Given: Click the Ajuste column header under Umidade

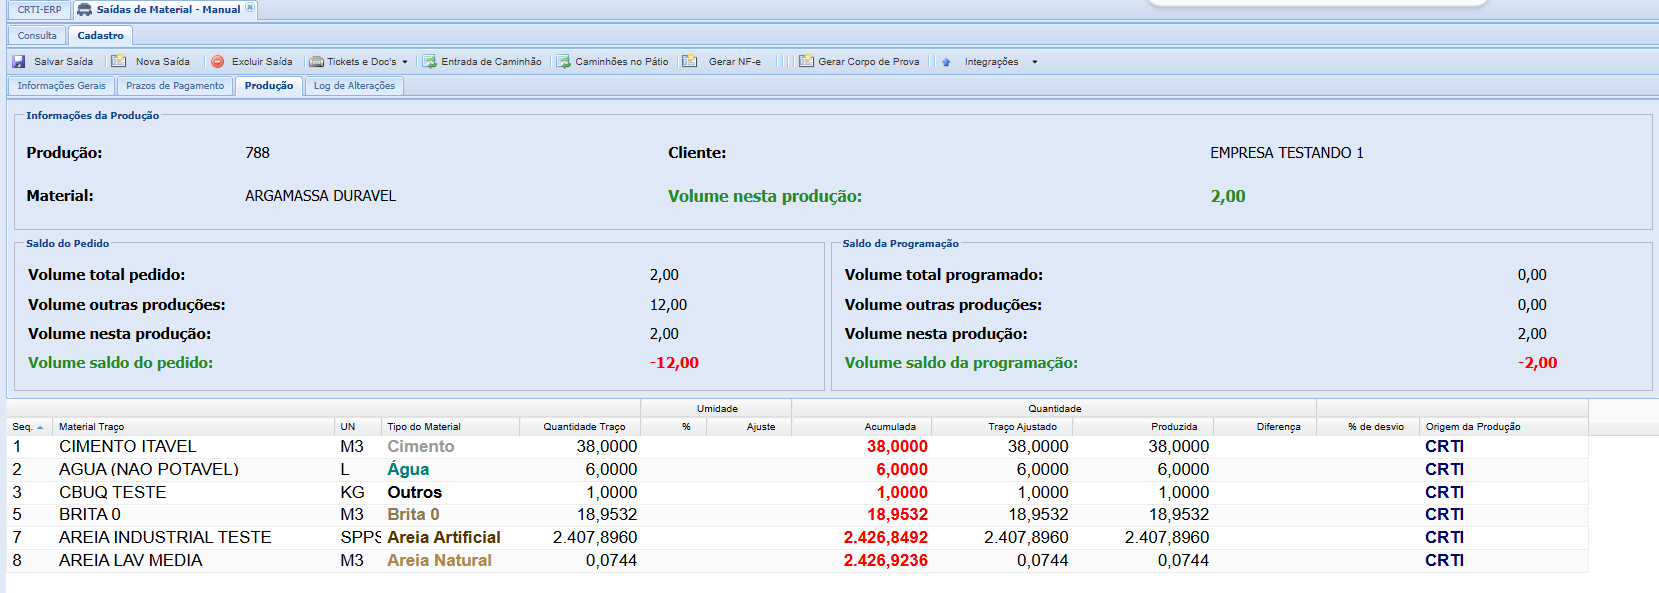Looking at the screenshot, I should point(749,427).
